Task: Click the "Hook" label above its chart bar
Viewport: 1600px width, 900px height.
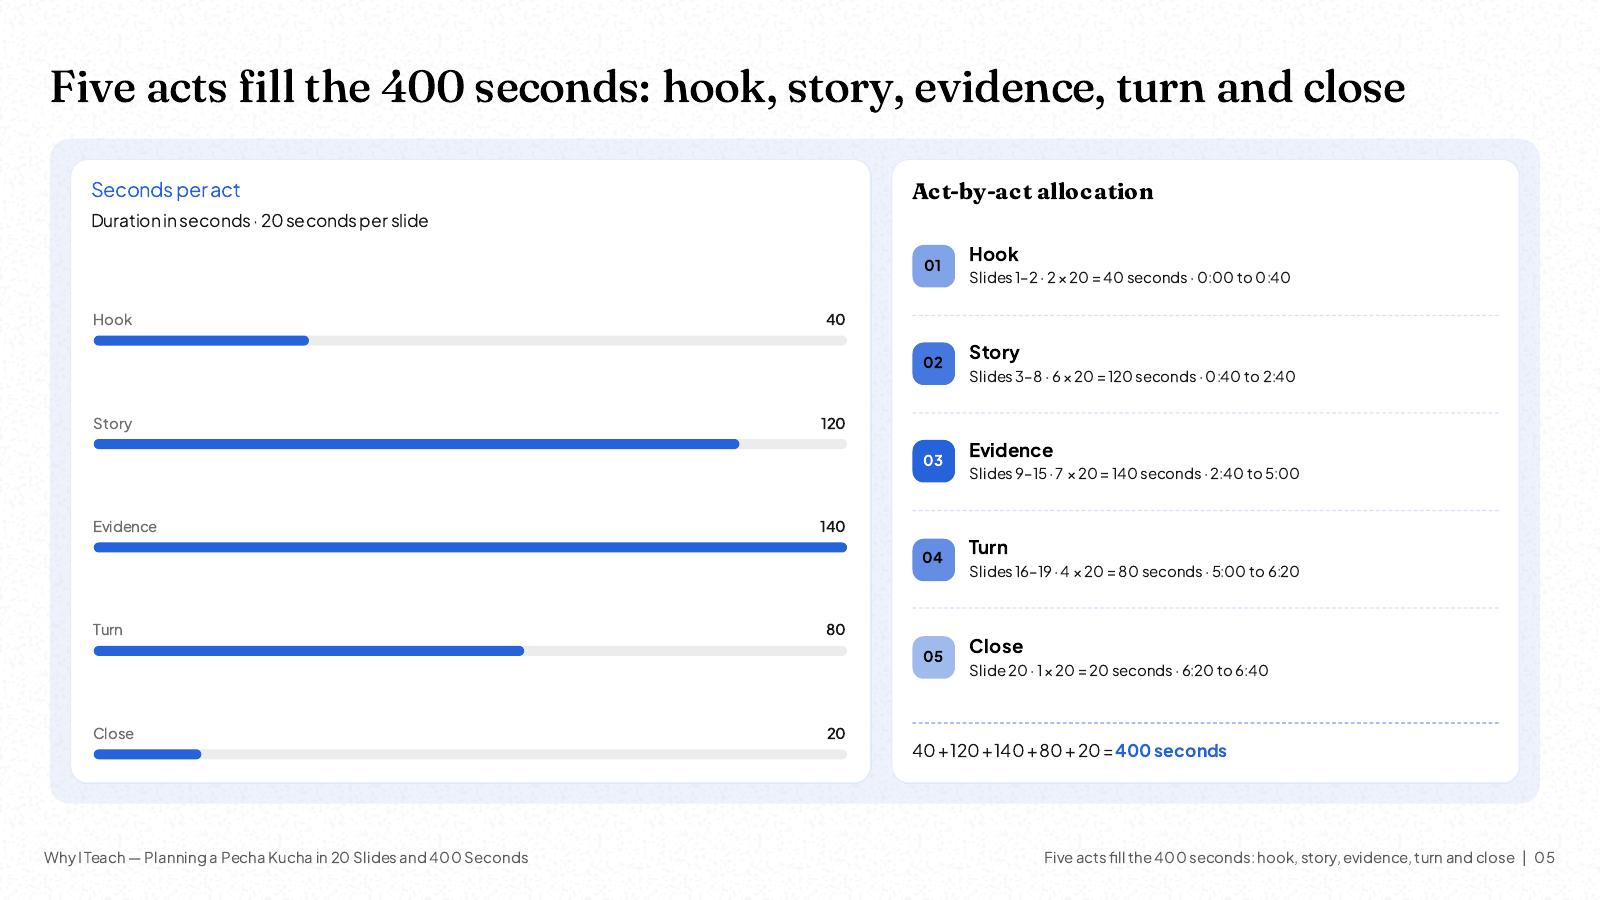Action: (x=112, y=320)
